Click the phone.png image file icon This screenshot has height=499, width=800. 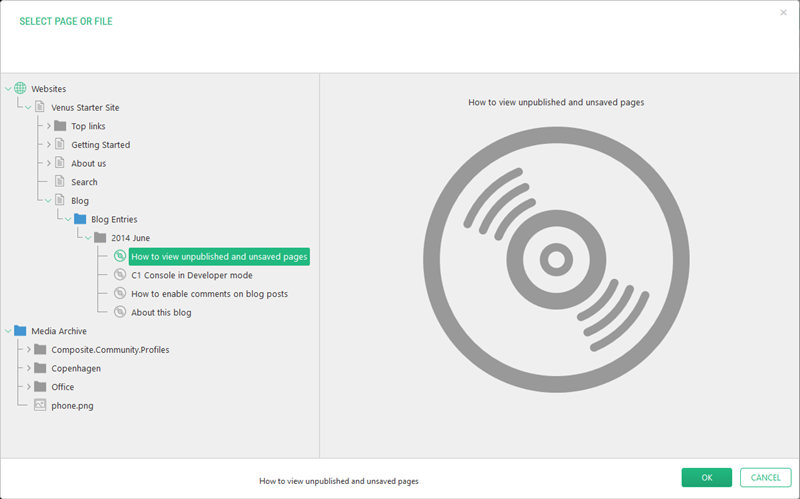(40, 405)
